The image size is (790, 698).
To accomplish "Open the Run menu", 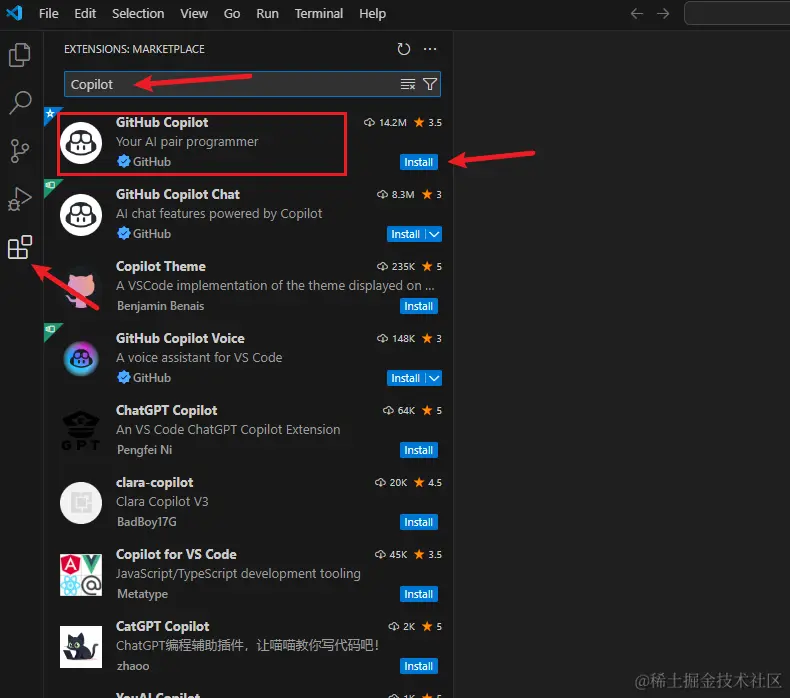I will tap(267, 14).
